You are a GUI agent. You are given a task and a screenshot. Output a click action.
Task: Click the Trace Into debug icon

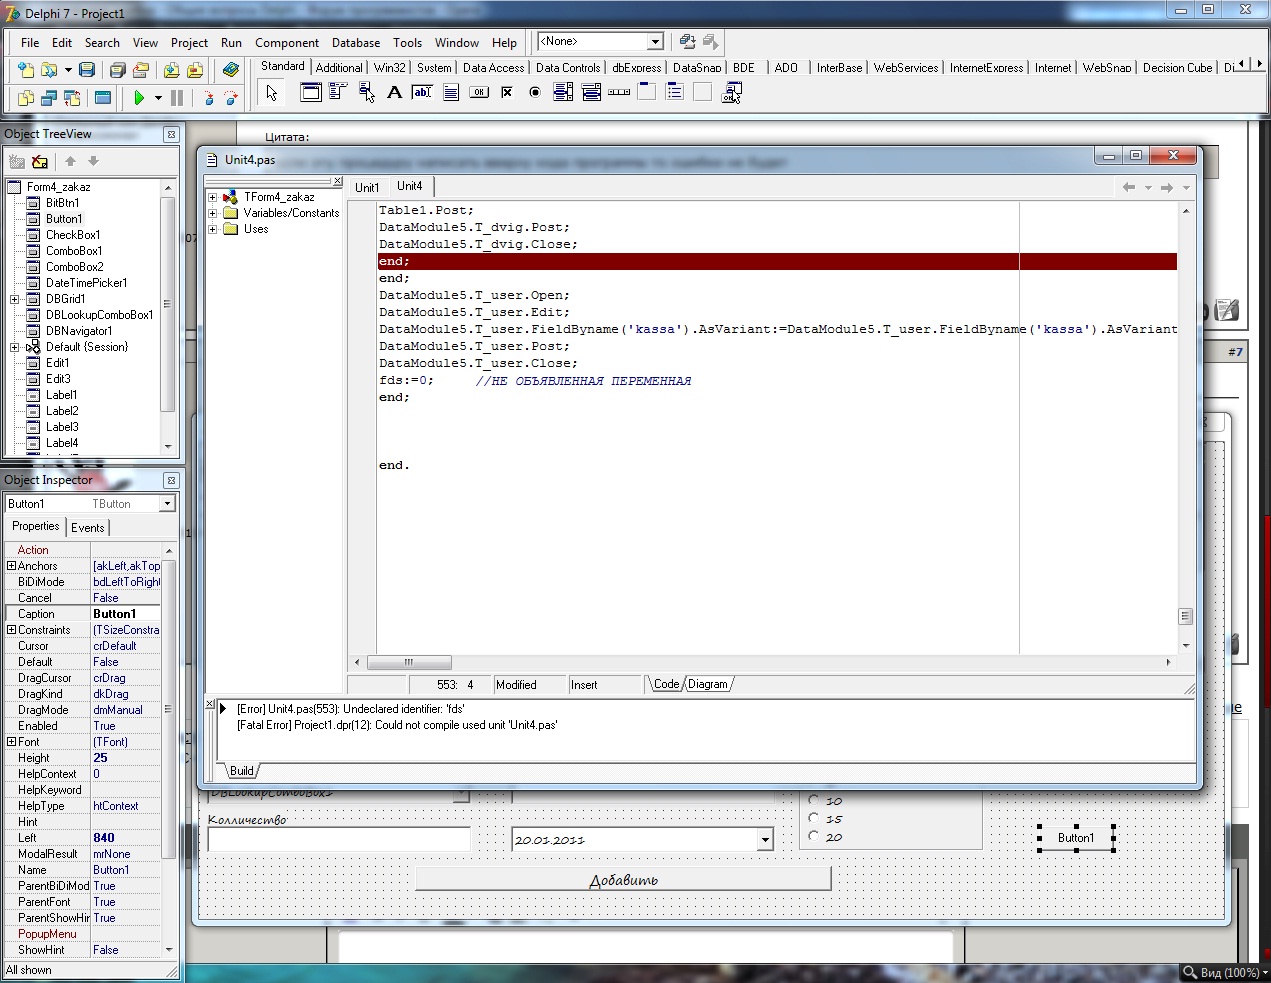click(208, 98)
